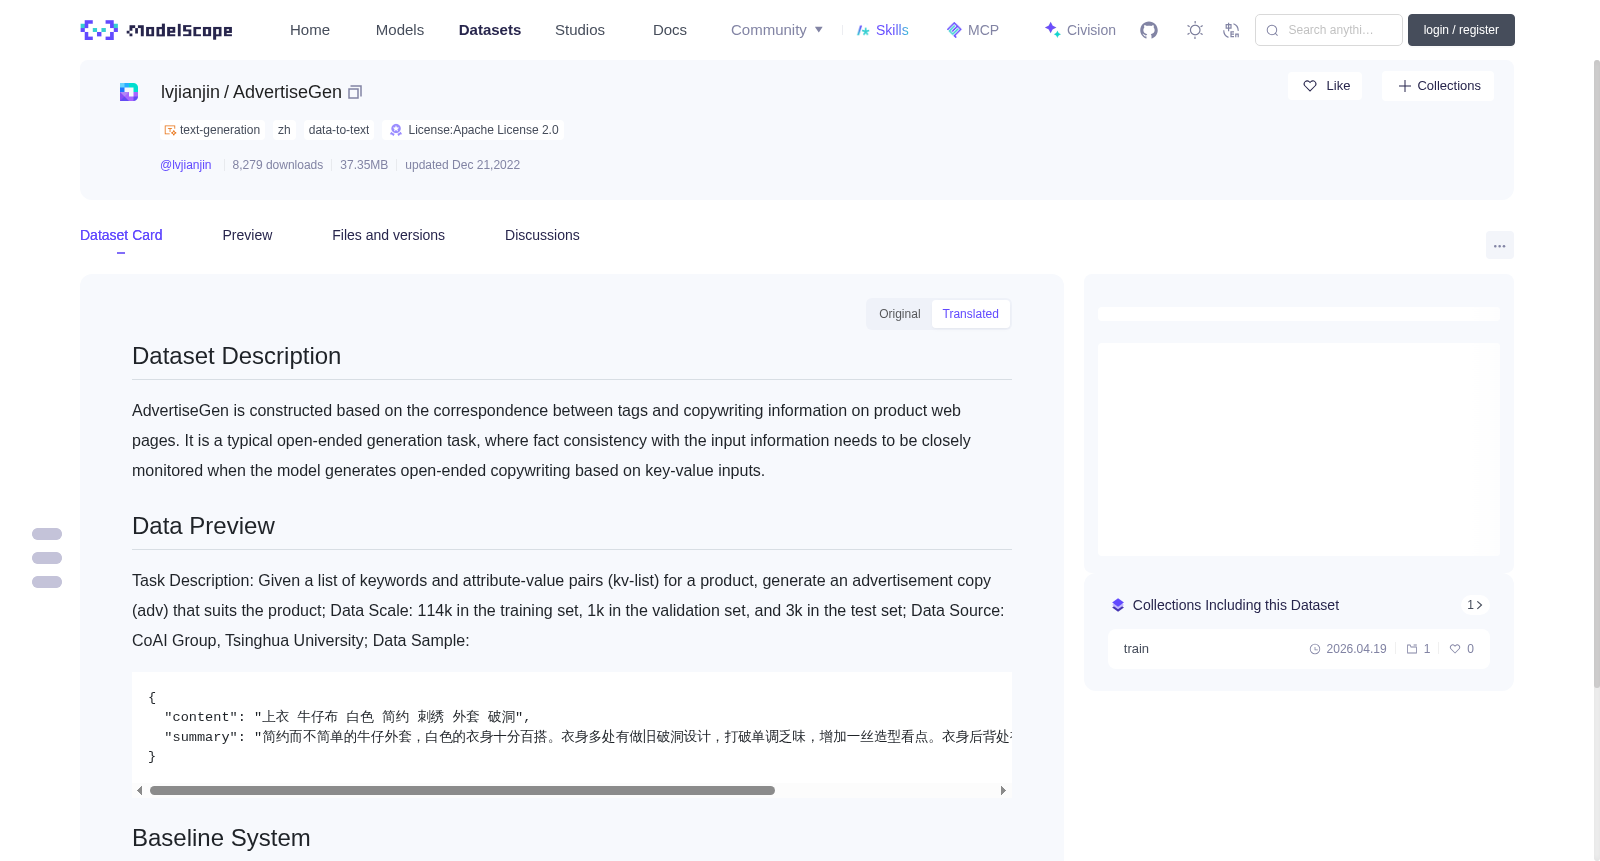Click the clock icon beside 2026.04.19
Image resolution: width=1600 pixels, height=861 pixels.
click(1315, 649)
